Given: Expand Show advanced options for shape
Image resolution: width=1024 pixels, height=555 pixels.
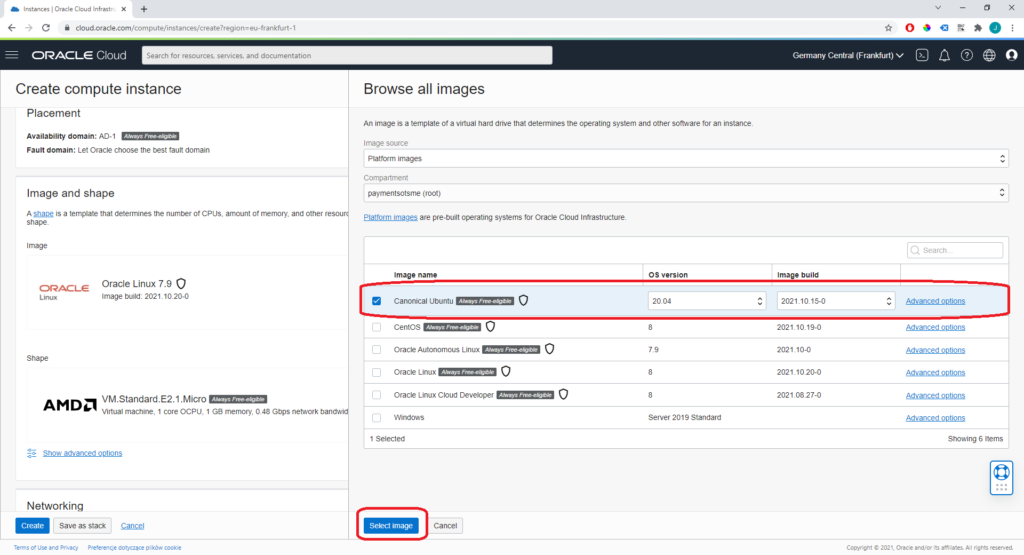Looking at the screenshot, I should coord(82,453).
